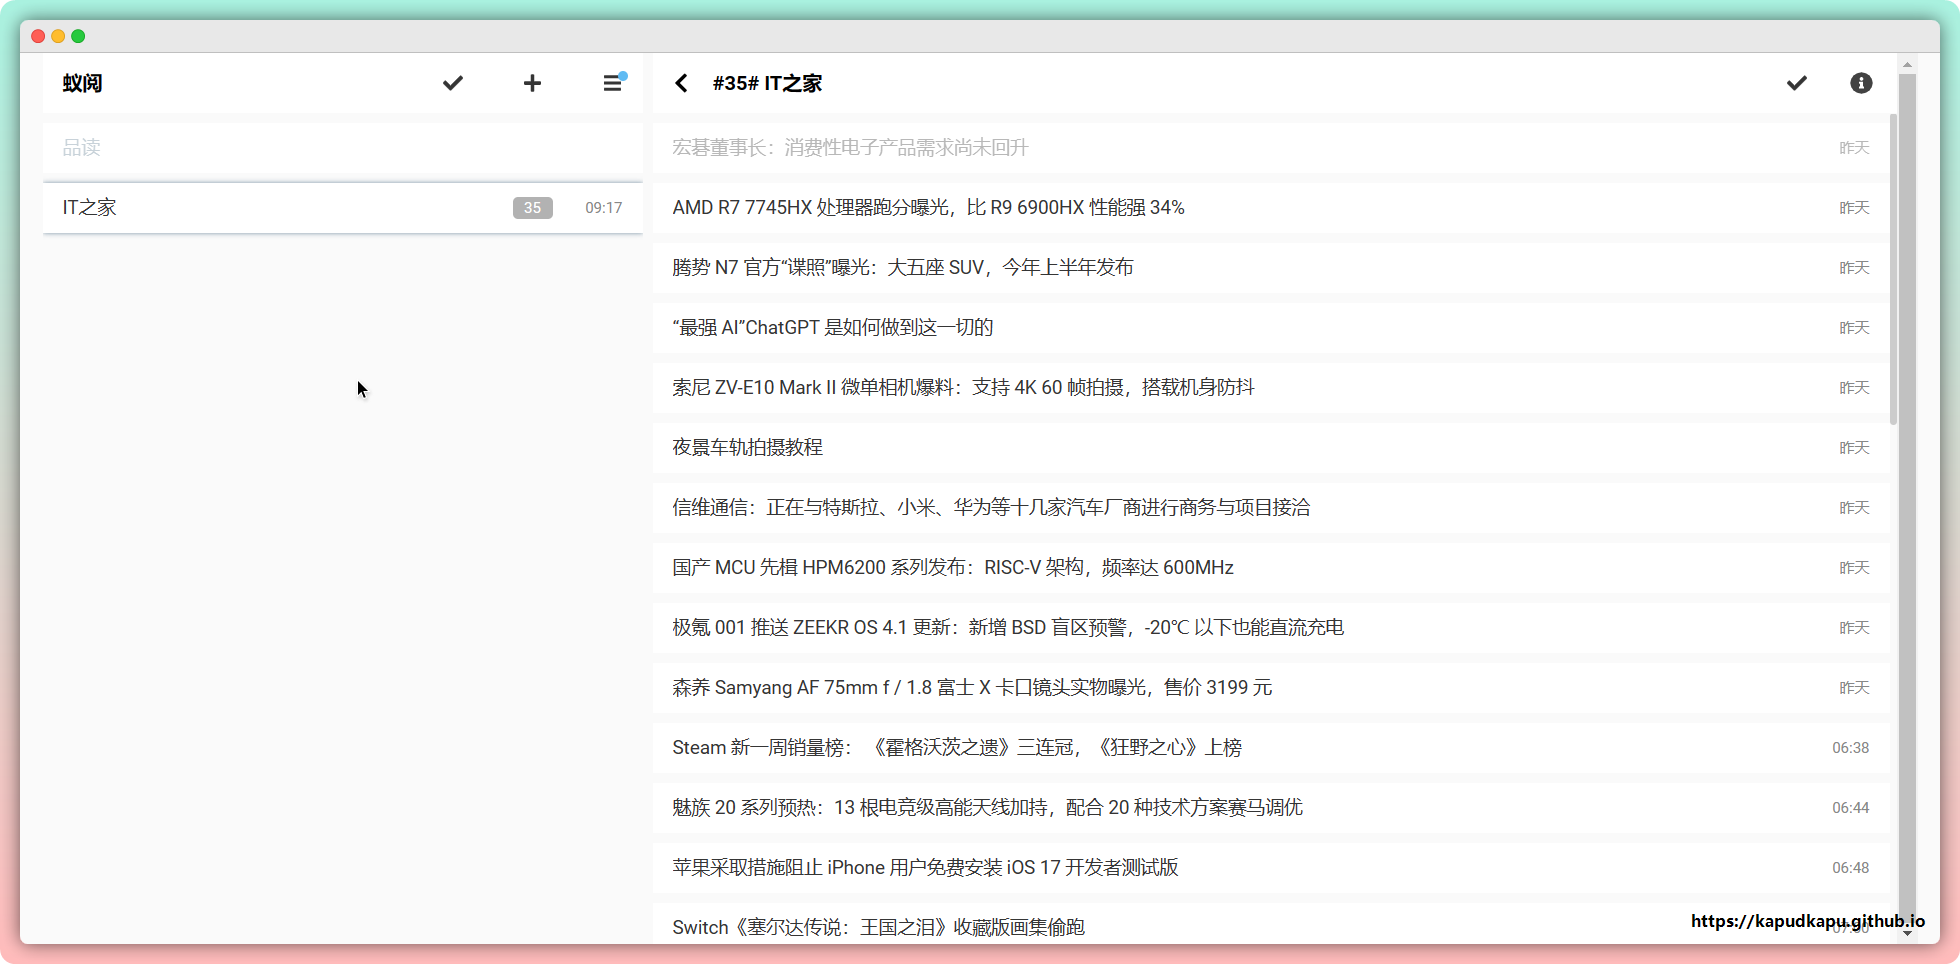
Task: Mark all feeds as read in sidebar
Action: pyautogui.click(x=453, y=83)
